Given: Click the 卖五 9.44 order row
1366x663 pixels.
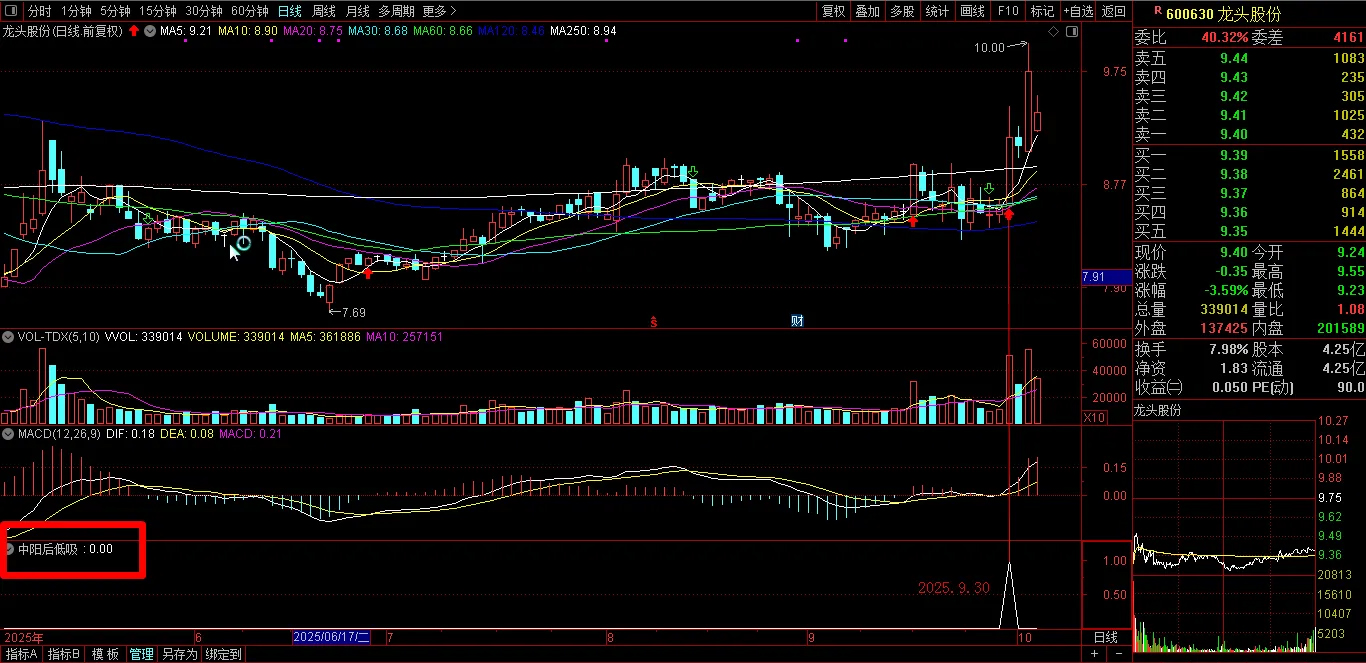Looking at the screenshot, I should pos(1249,58).
